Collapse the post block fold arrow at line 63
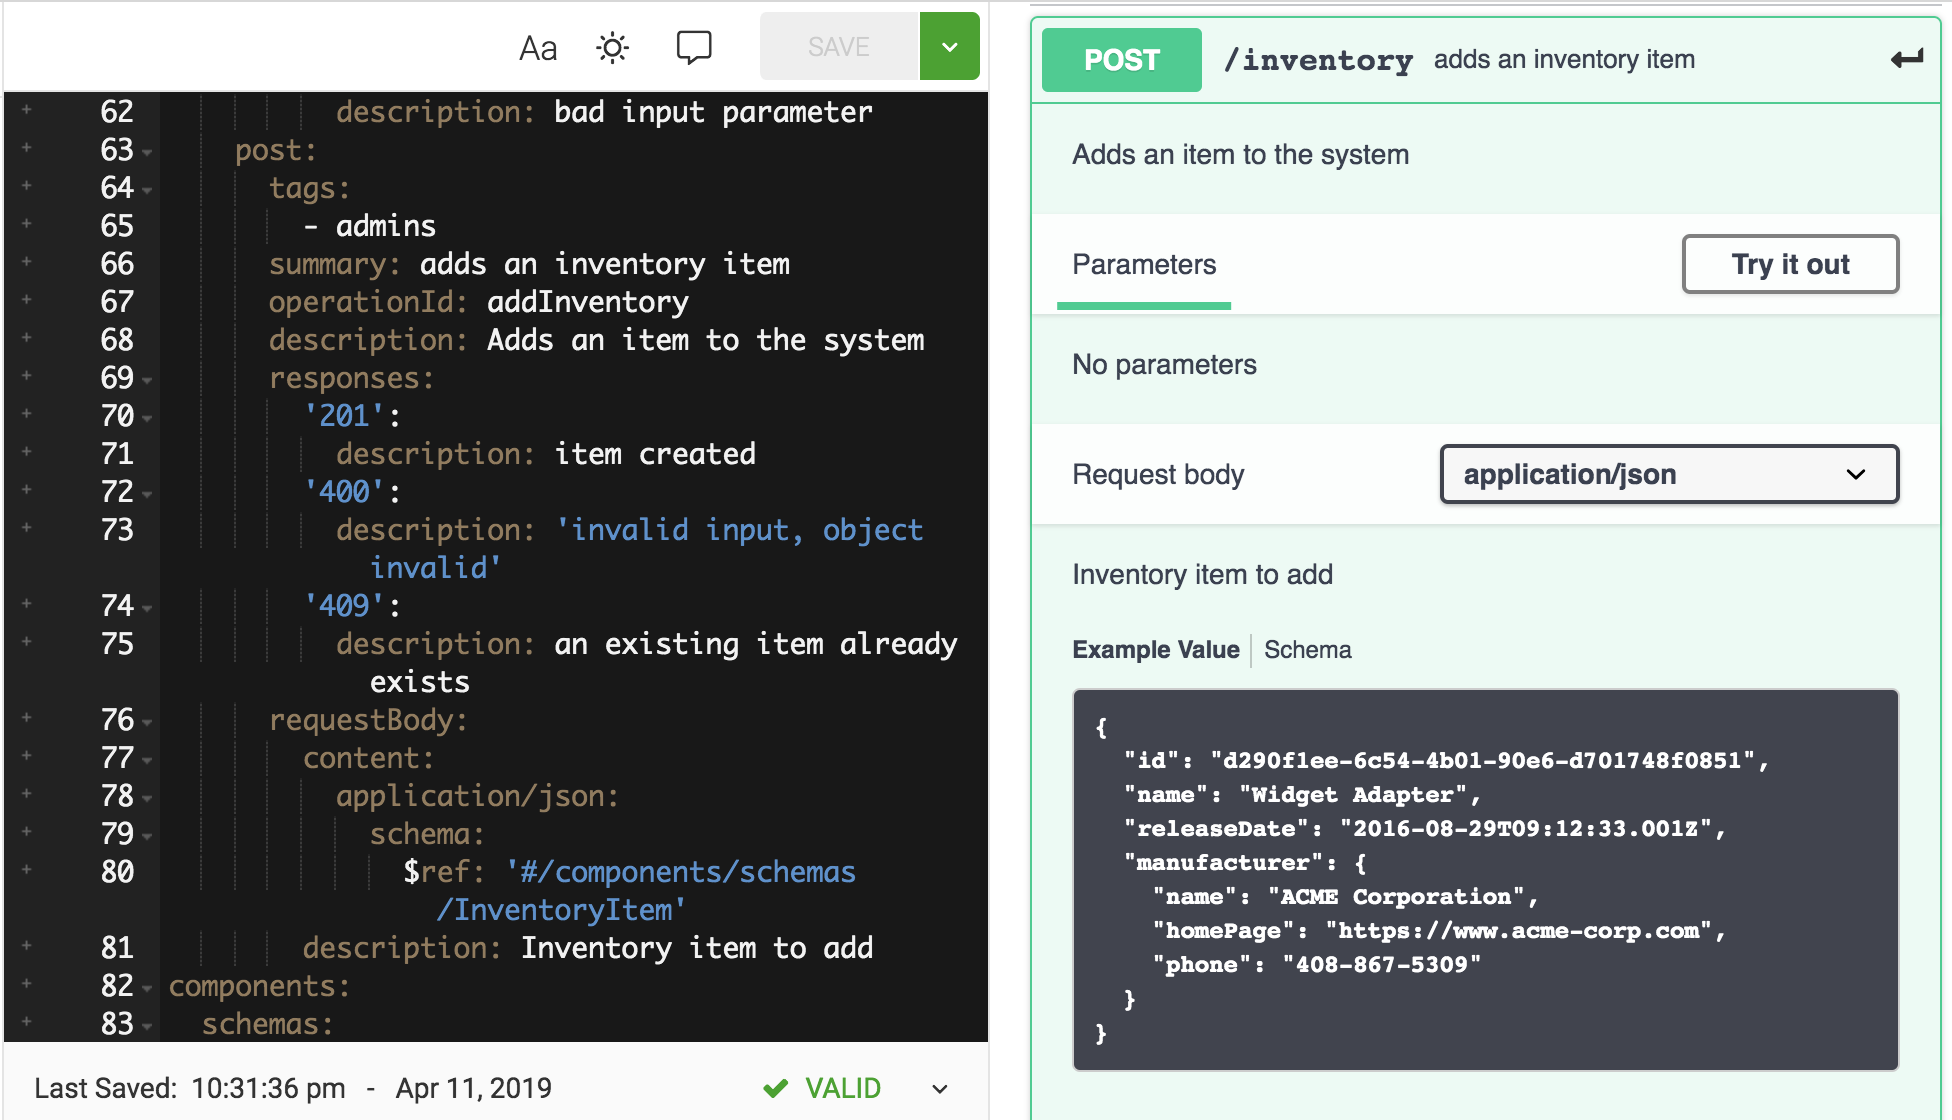1952x1120 pixels. pyautogui.click(x=147, y=153)
